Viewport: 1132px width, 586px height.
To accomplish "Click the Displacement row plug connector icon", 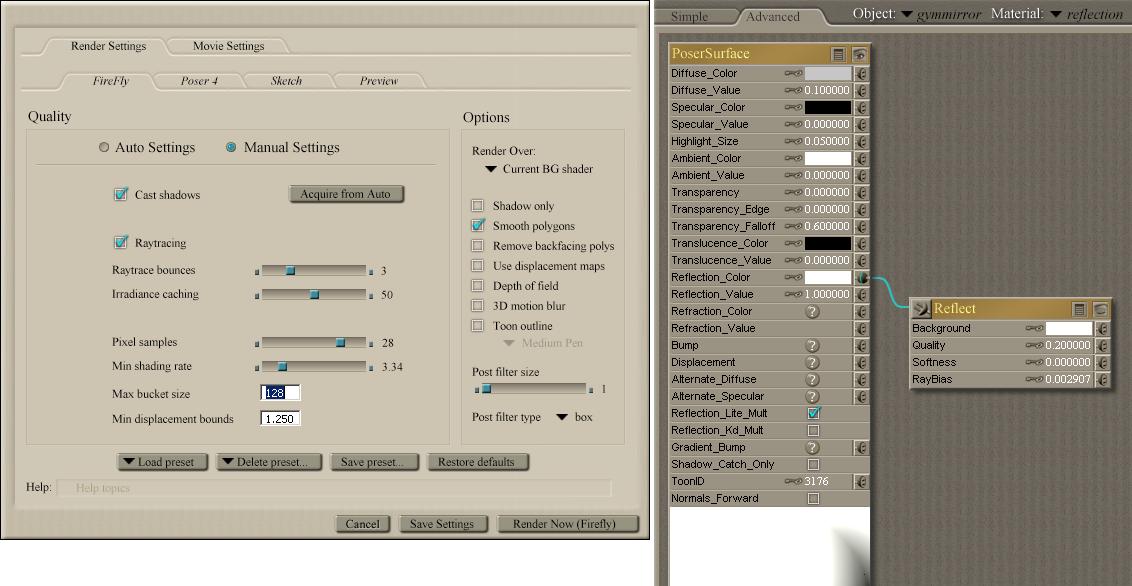I will pyautogui.click(x=861, y=362).
